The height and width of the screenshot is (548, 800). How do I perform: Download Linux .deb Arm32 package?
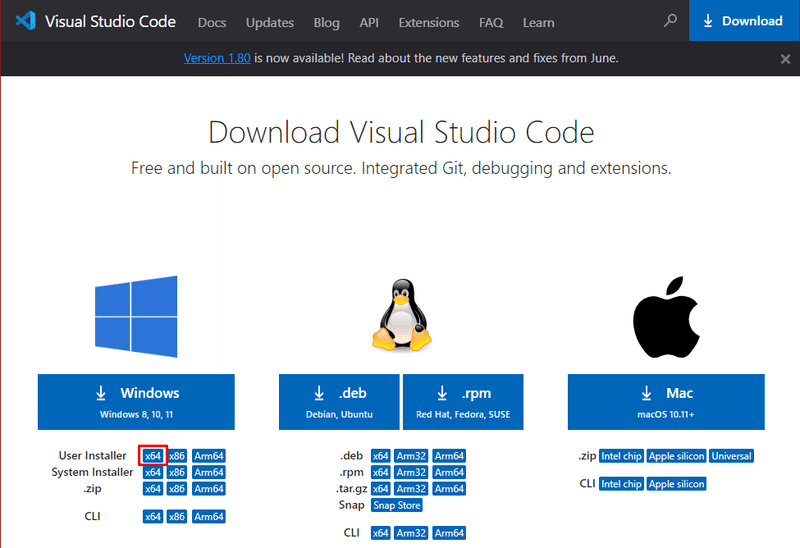pos(411,456)
